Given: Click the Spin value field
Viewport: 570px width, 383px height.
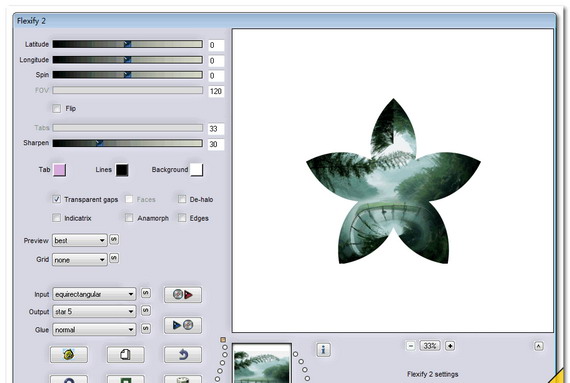Looking at the screenshot, I should click(216, 76).
